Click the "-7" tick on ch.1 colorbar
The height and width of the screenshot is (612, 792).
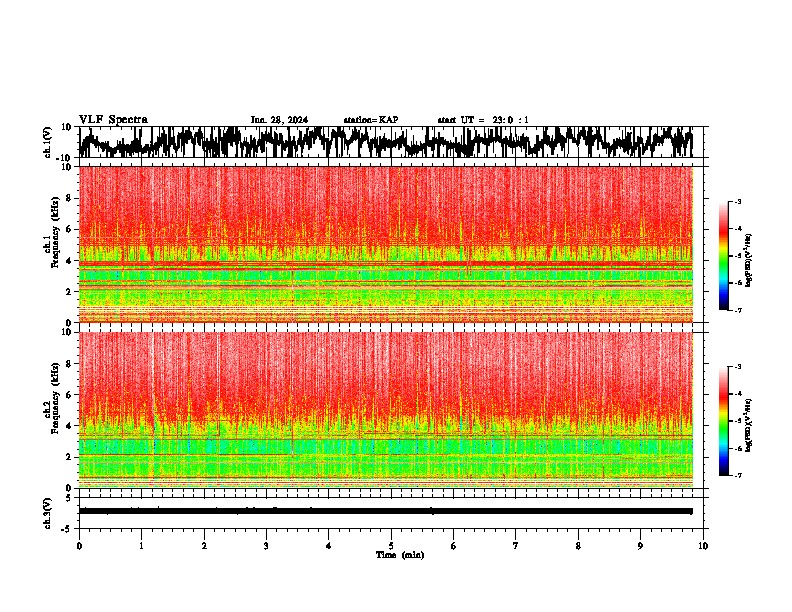738,310
